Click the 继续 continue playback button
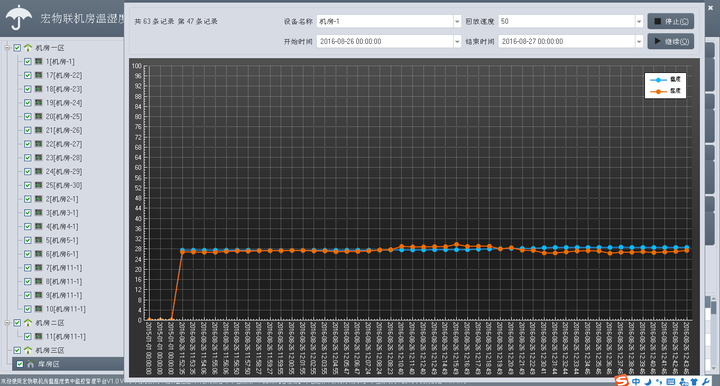The height and width of the screenshot is (386, 720). point(670,41)
